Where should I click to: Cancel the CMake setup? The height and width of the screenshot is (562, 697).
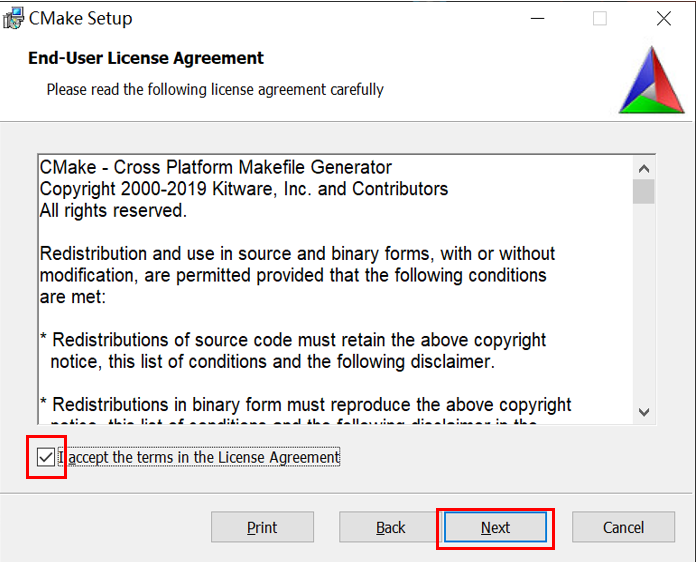623,527
